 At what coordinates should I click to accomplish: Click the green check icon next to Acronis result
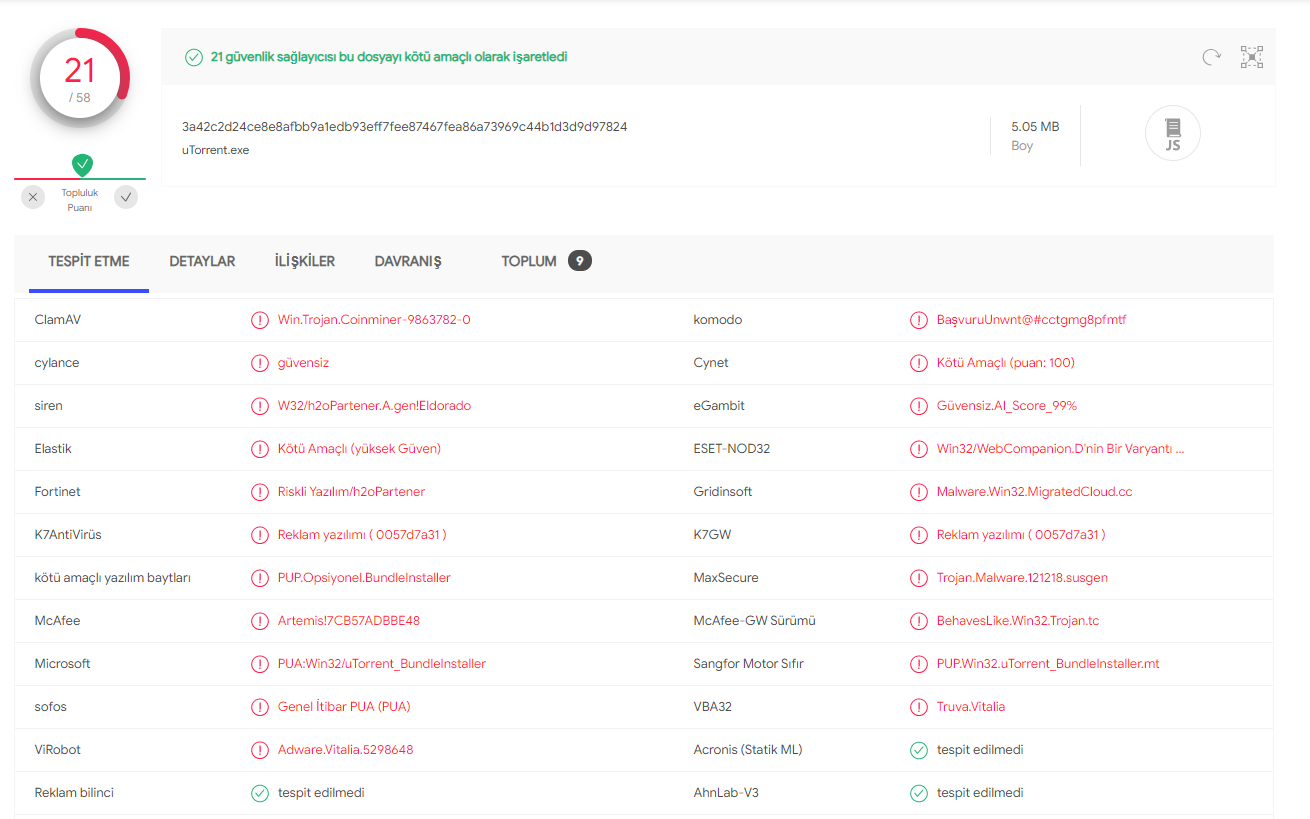pos(919,750)
